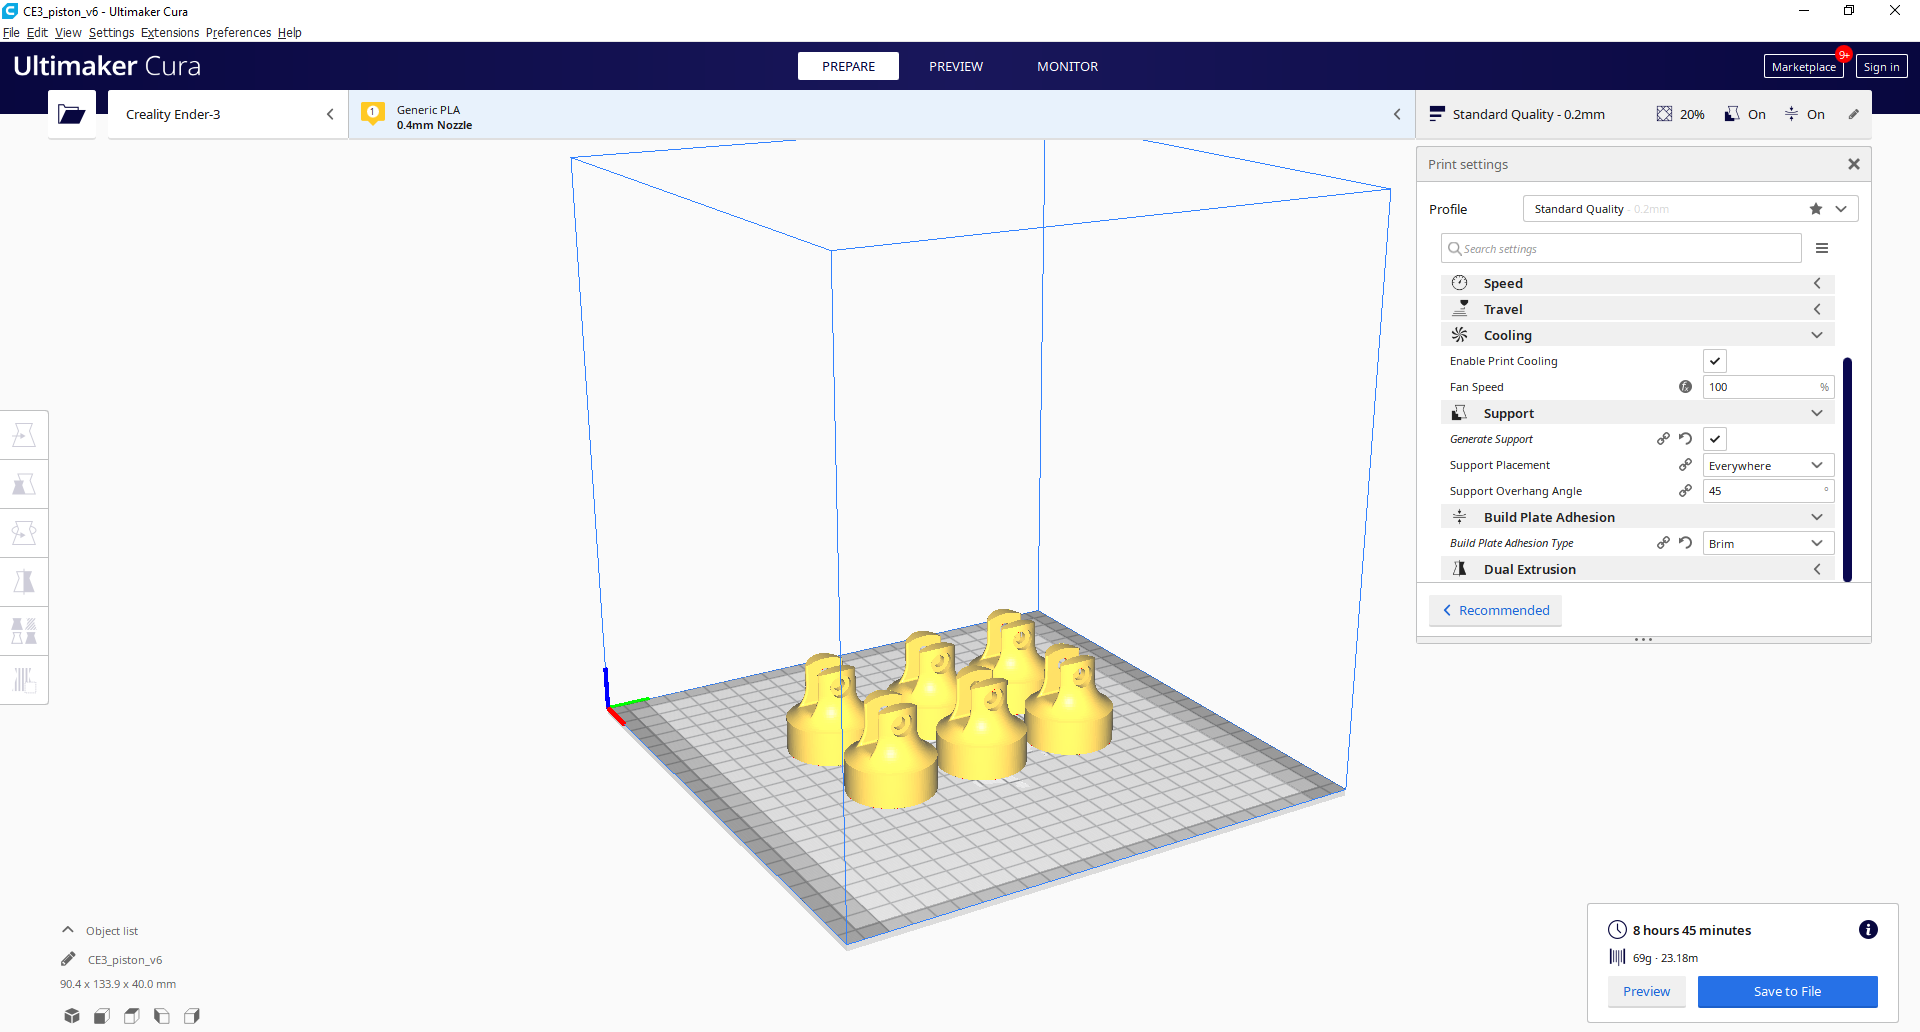Image resolution: width=1920 pixels, height=1032 pixels.
Task: Open the Edit menu
Action: click(37, 33)
